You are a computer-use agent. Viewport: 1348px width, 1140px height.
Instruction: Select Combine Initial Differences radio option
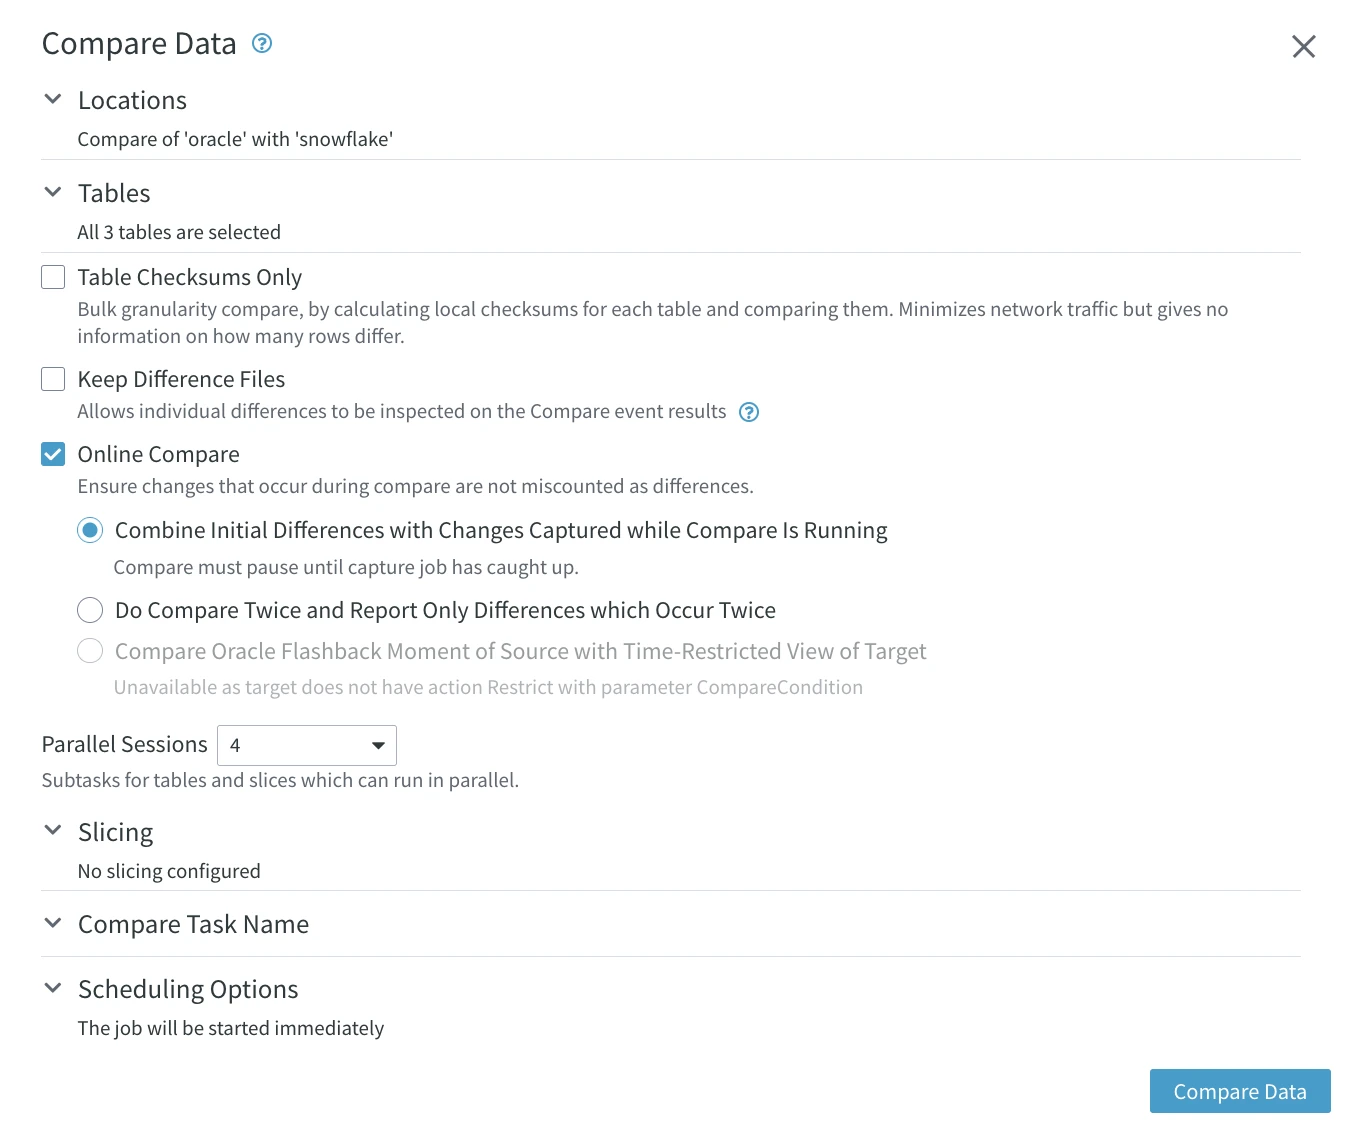pyautogui.click(x=90, y=530)
